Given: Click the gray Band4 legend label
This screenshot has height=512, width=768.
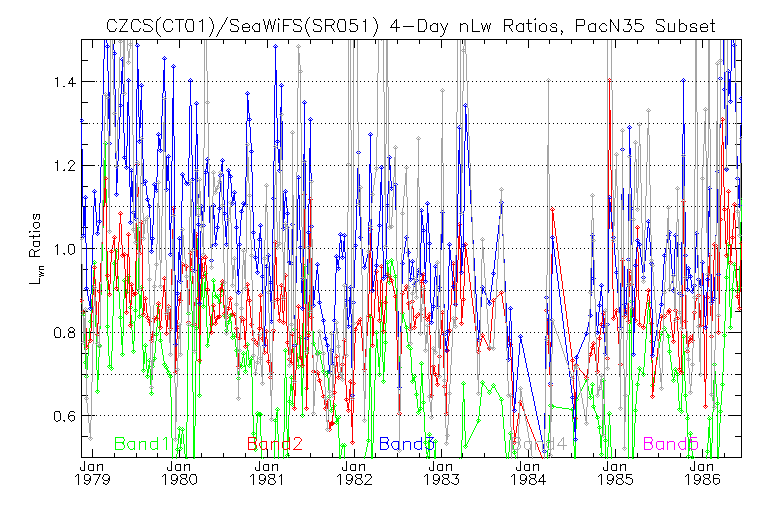Looking at the screenshot, I should pyautogui.click(x=539, y=444).
